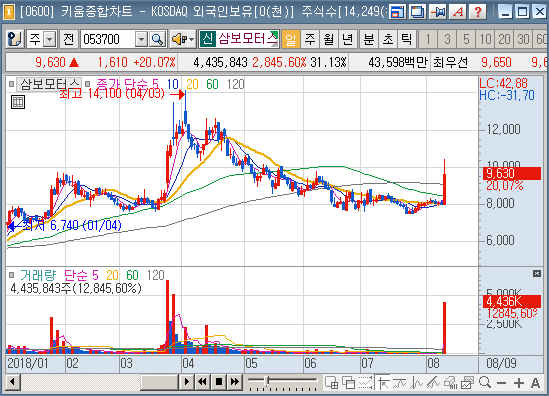
Task: Select the 분 minute period button
Action: (x=369, y=39)
